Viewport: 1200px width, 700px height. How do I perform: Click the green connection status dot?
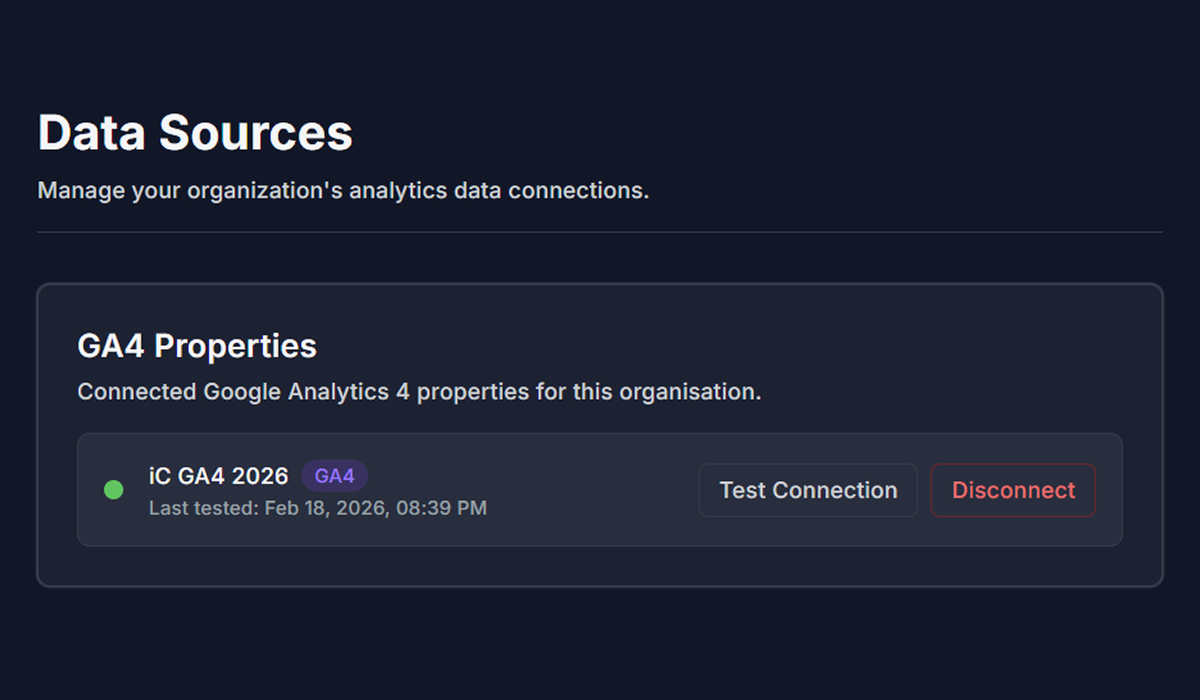(114, 490)
